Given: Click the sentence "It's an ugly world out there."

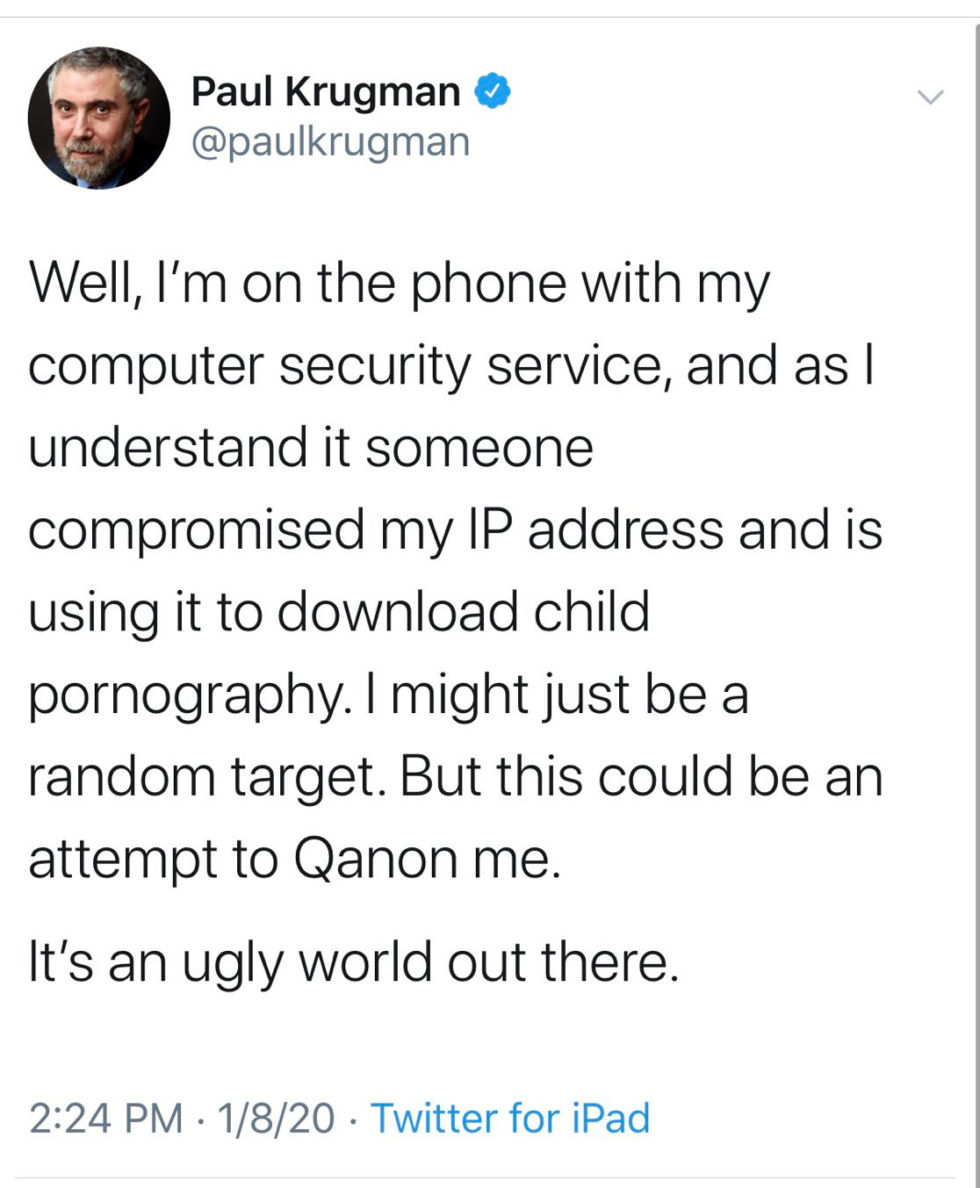Looking at the screenshot, I should 353,963.
